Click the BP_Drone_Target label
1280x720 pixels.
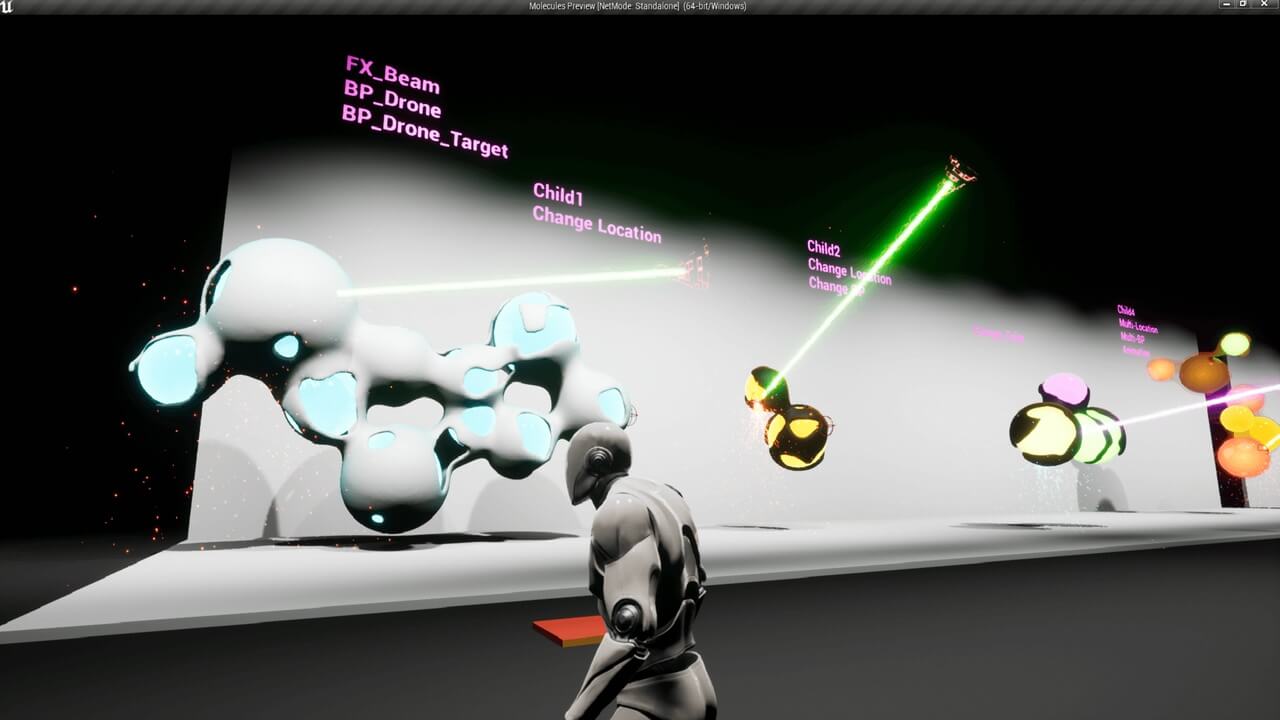425,132
